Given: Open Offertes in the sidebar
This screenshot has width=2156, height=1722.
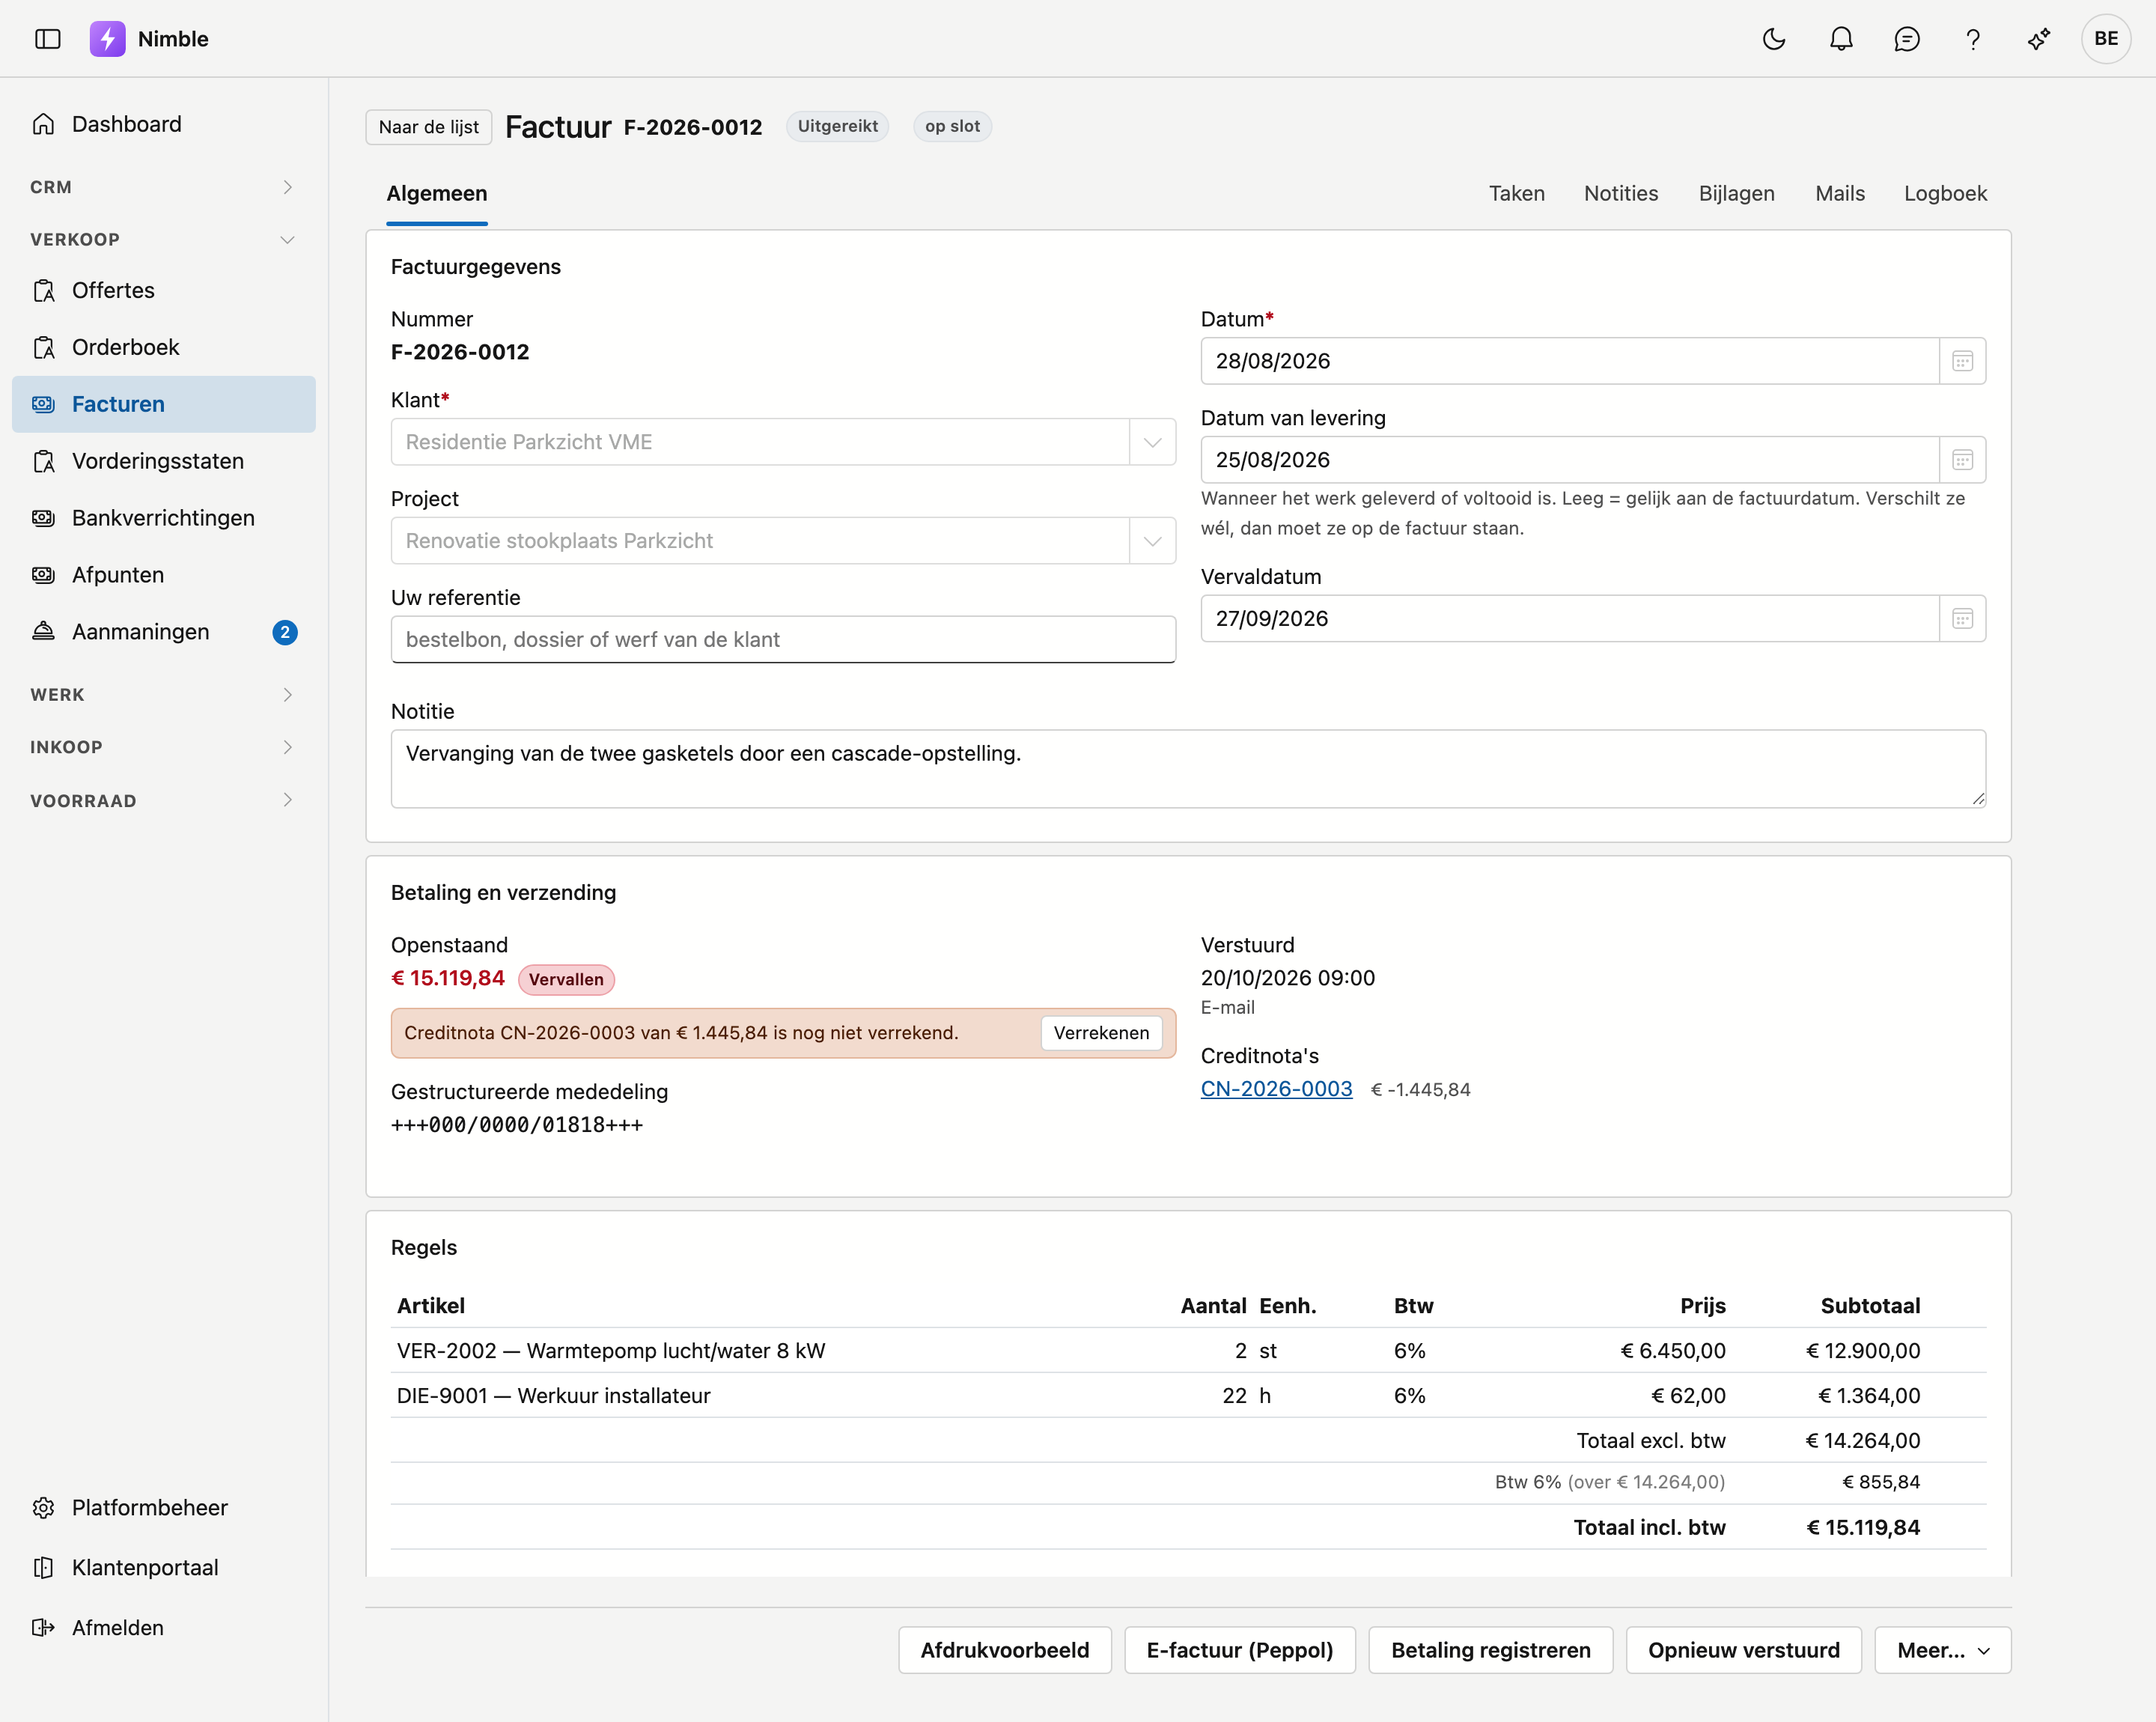Looking at the screenshot, I should pos(164,290).
